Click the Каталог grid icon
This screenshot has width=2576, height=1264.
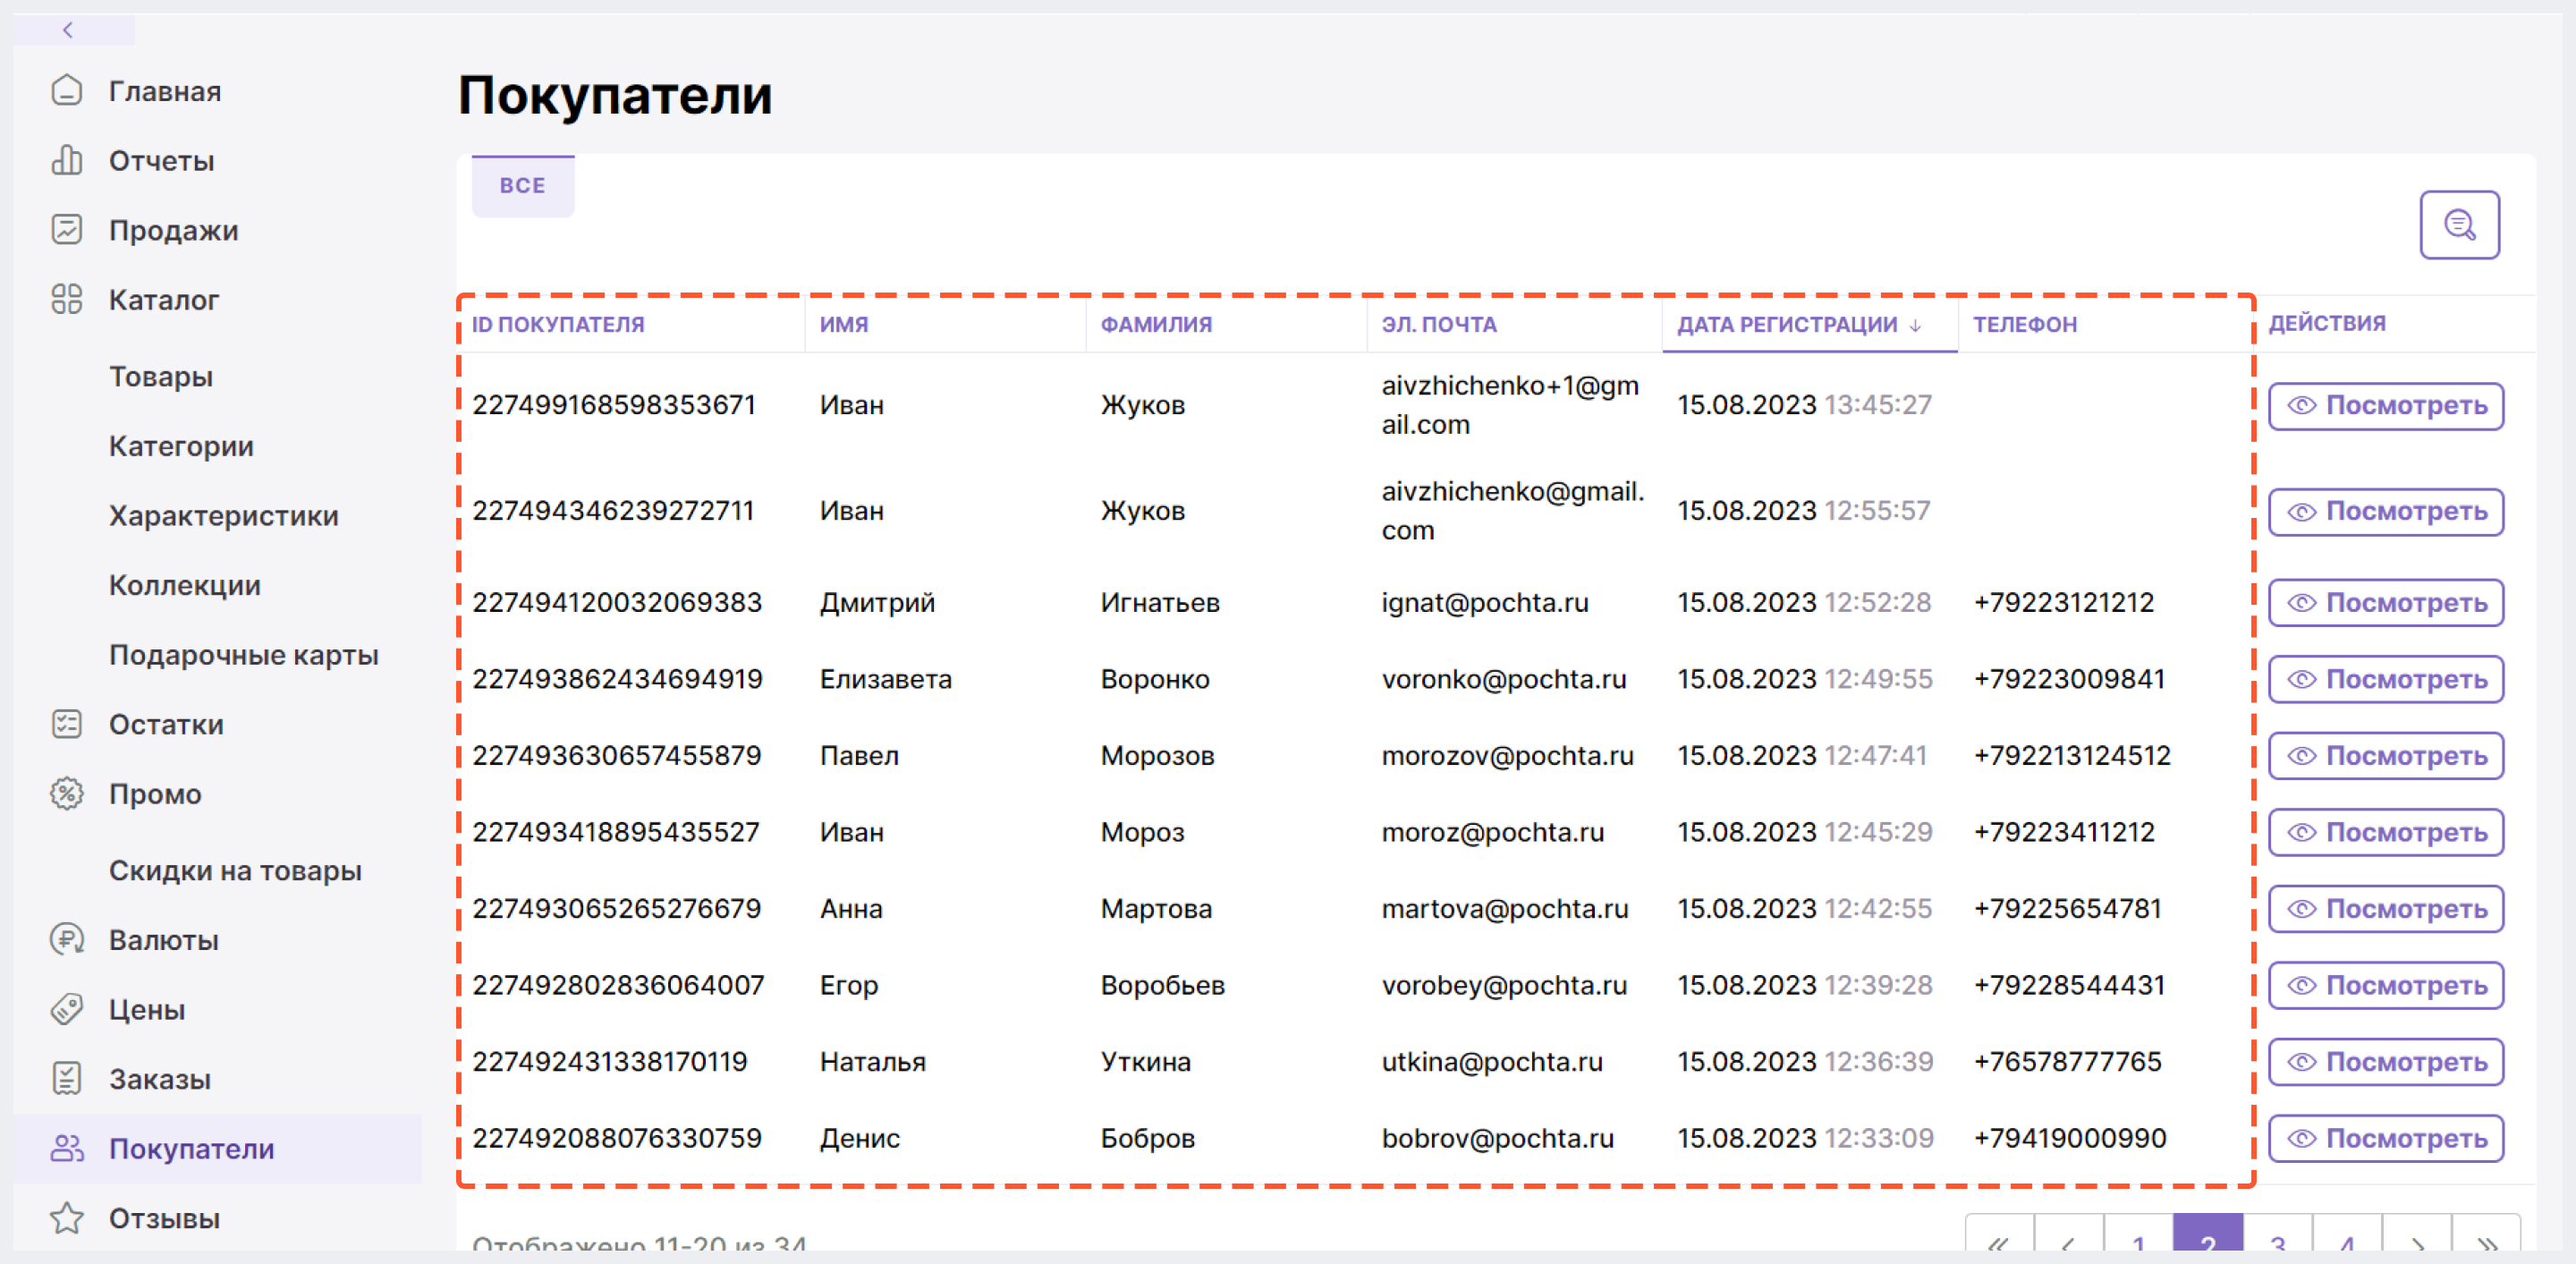click(x=66, y=299)
